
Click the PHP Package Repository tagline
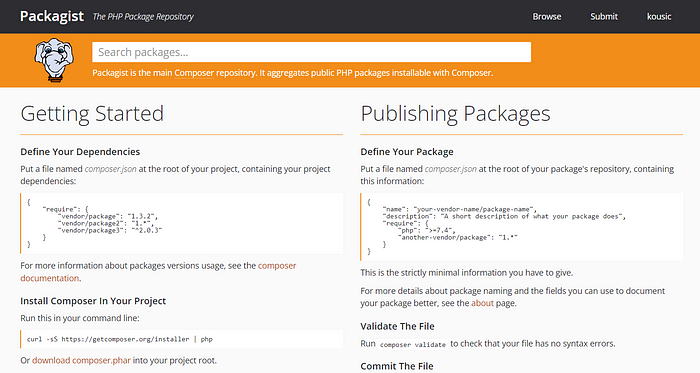click(x=143, y=17)
